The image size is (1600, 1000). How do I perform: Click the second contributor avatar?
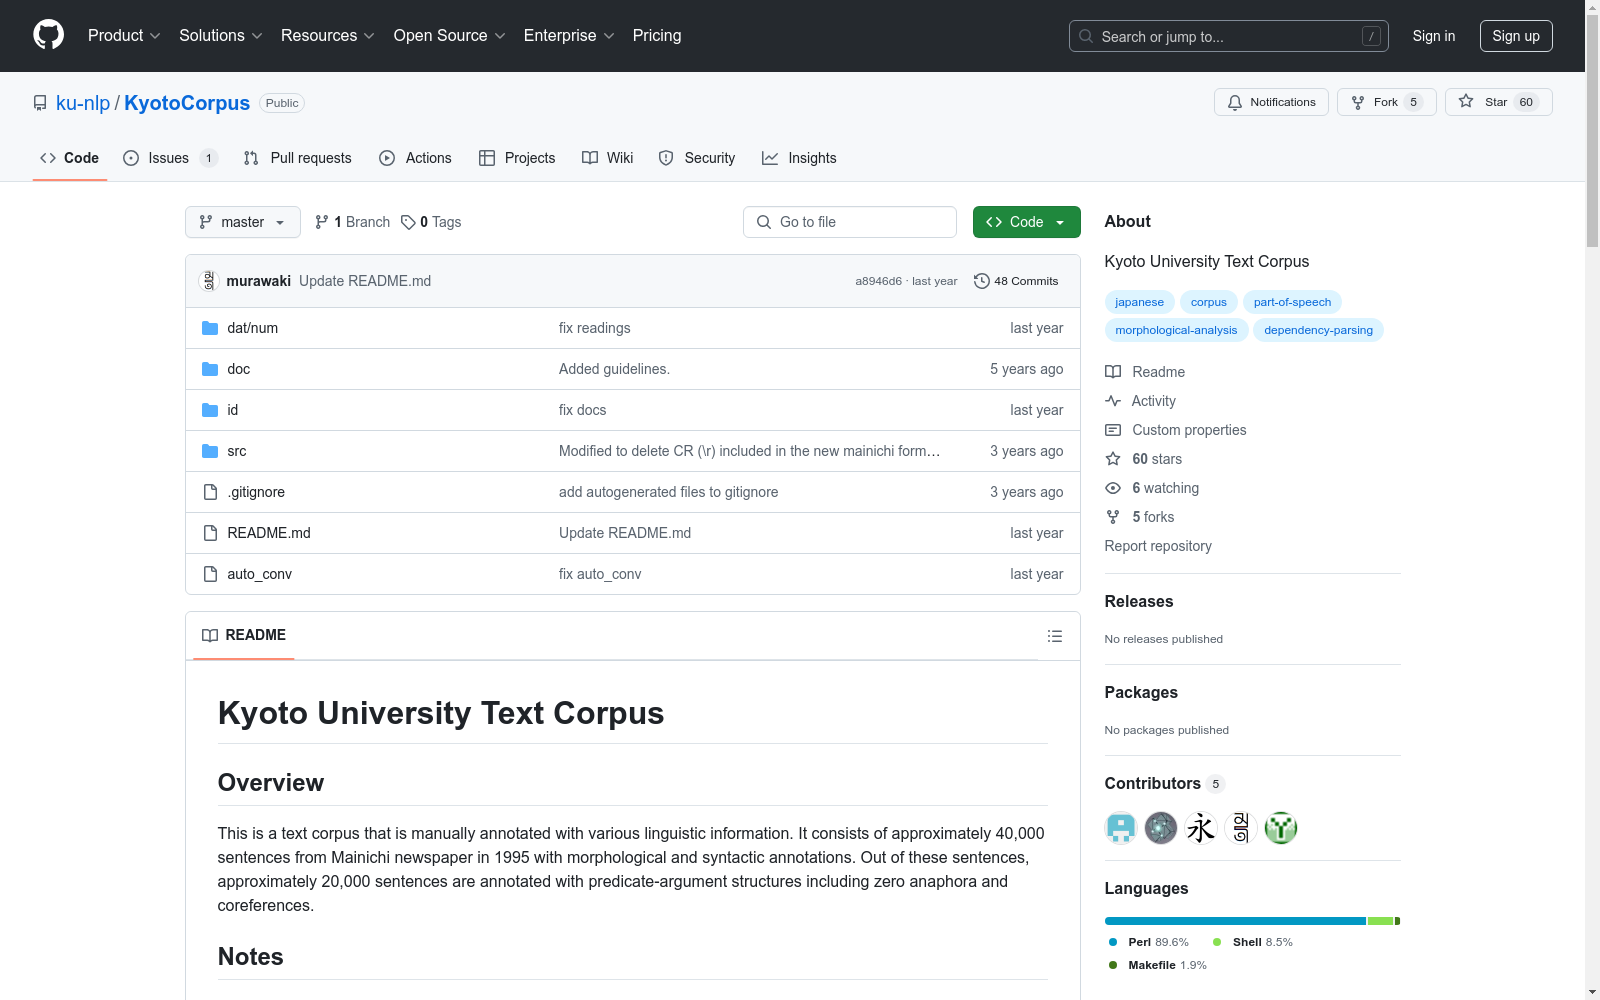click(1161, 828)
